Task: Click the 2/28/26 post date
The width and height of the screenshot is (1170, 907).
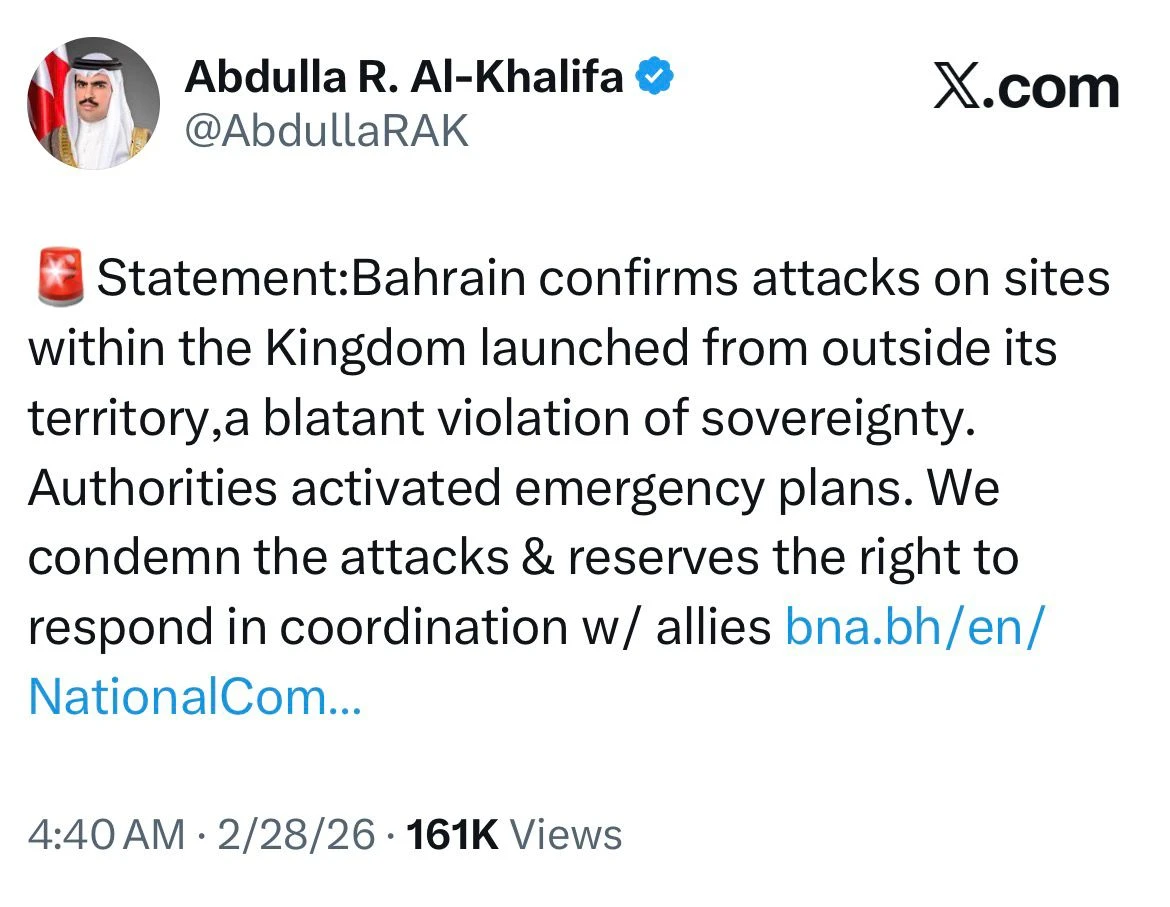Action: tap(296, 834)
